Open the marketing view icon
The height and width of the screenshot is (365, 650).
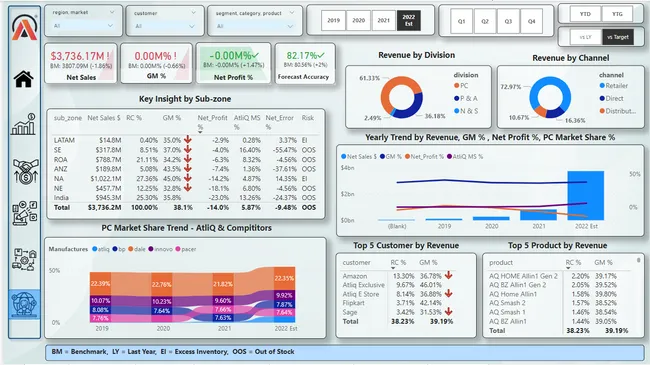pyautogui.click(x=24, y=213)
